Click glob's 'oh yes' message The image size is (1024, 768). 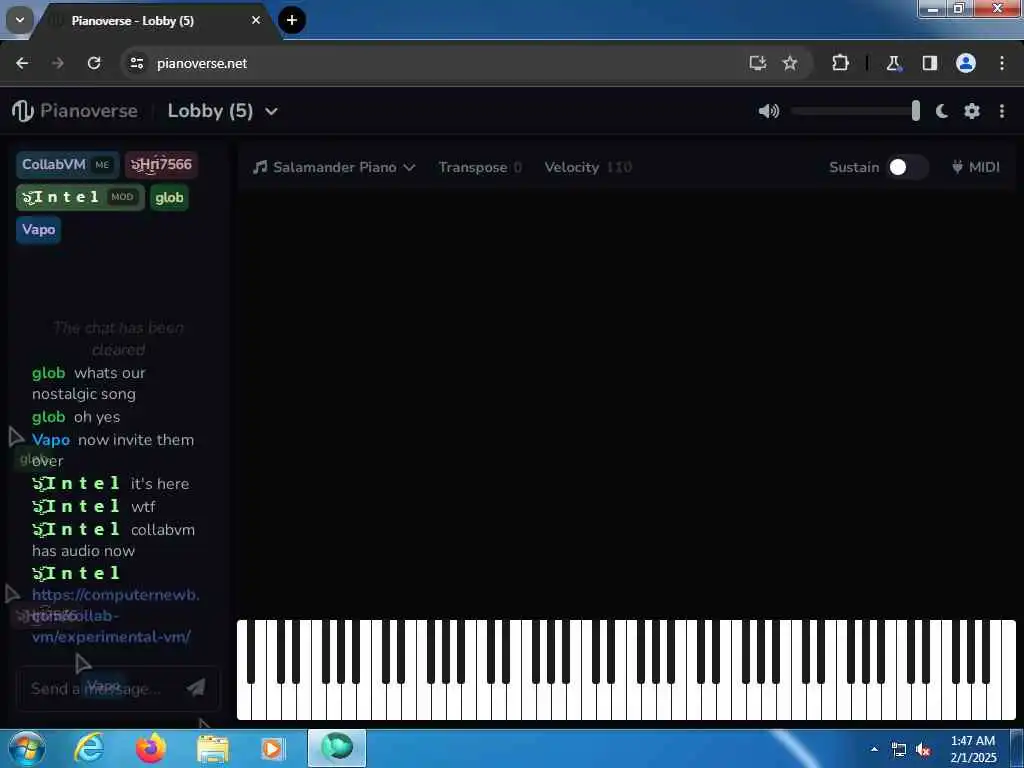point(97,417)
